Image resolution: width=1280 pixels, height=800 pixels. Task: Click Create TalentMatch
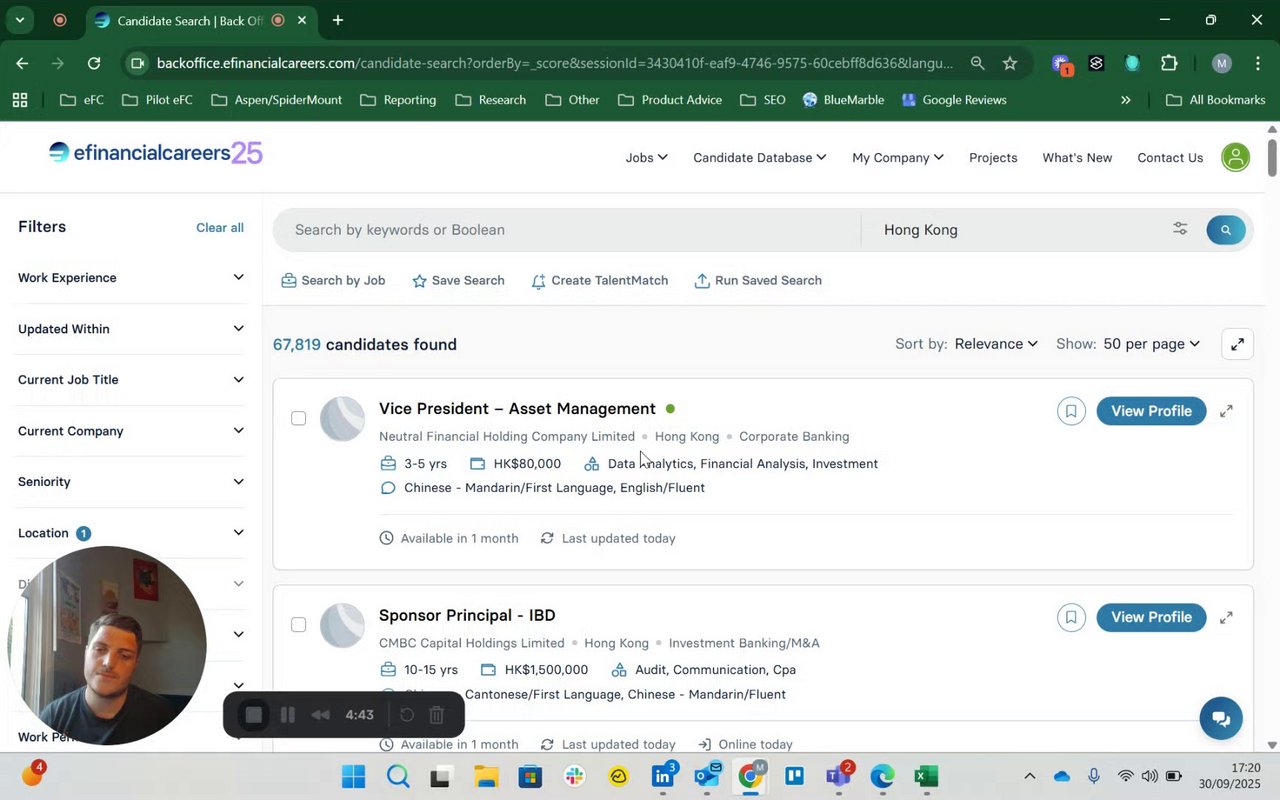click(x=599, y=281)
